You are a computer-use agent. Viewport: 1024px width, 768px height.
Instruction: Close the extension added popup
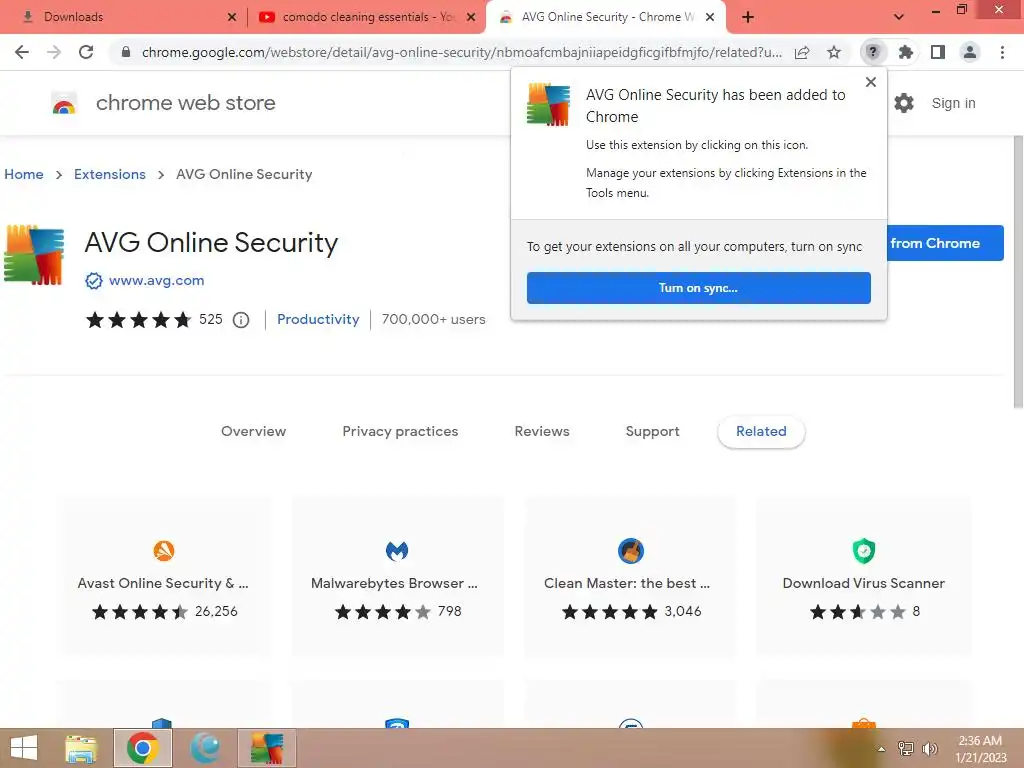[x=871, y=82]
